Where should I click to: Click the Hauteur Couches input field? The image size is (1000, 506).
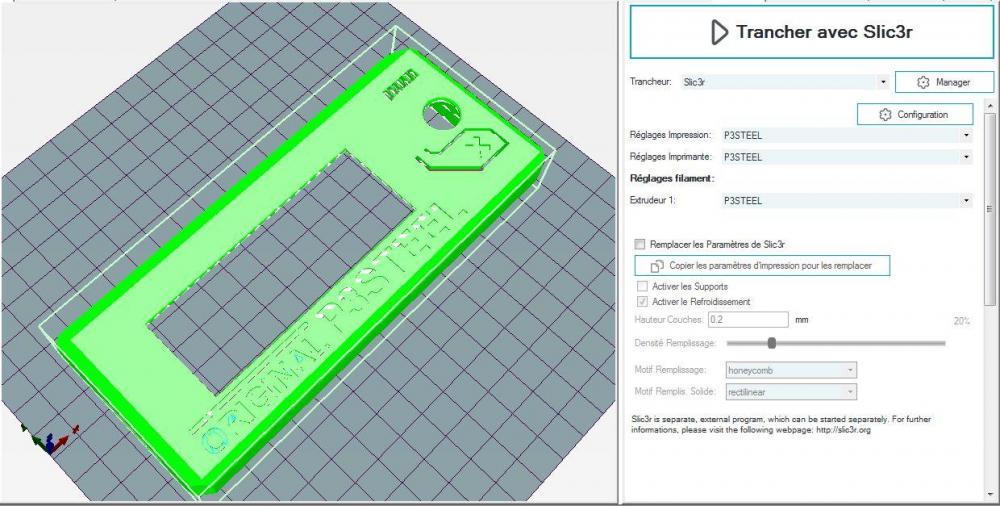pos(748,320)
